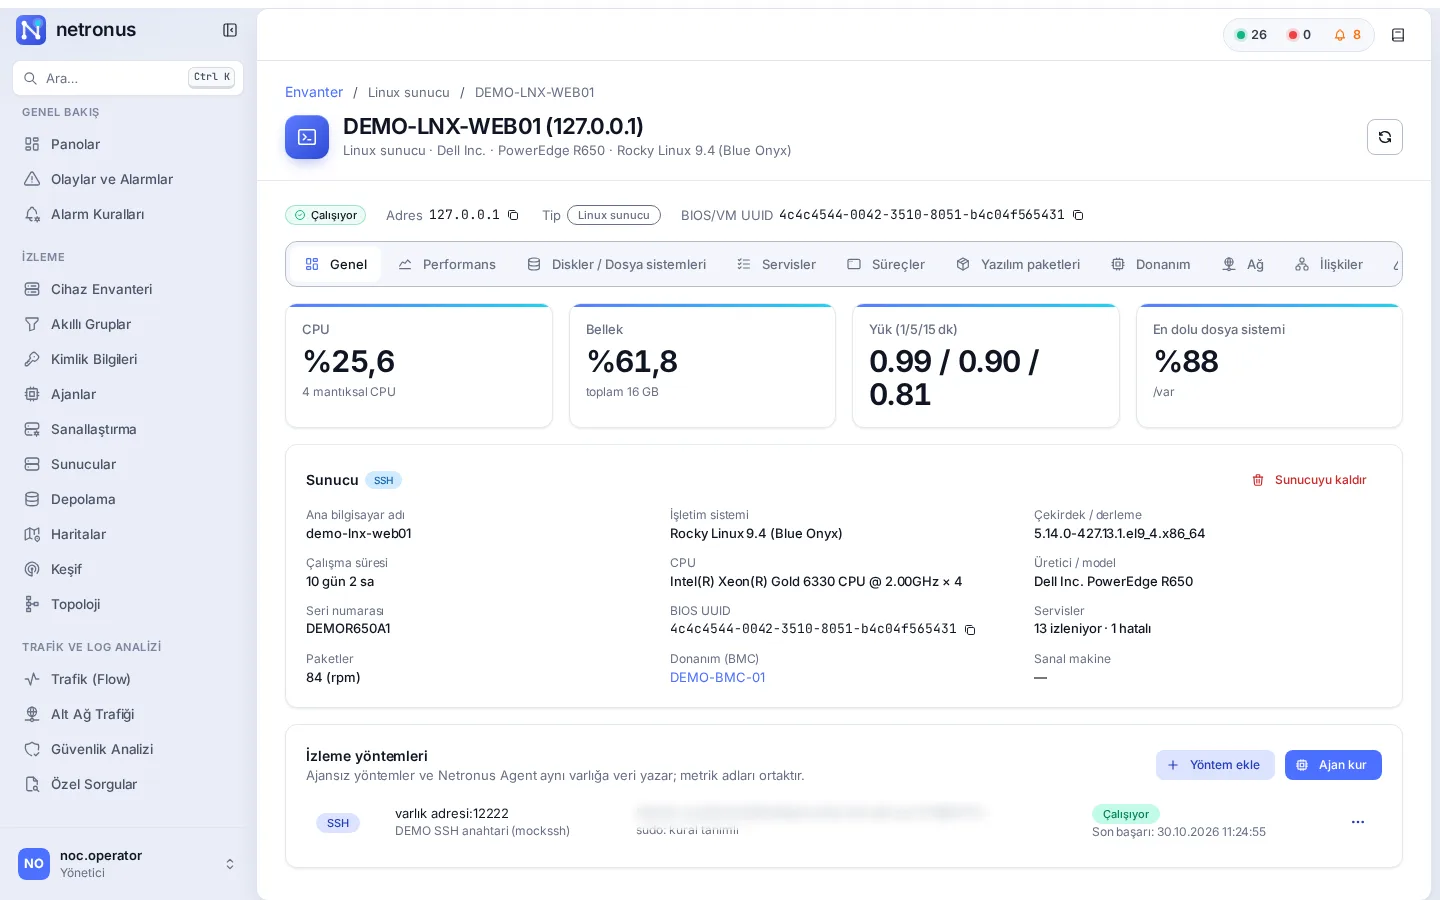1440x900 pixels.
Task: Click the netronus logo icon
Action: [x=31, y=30]
